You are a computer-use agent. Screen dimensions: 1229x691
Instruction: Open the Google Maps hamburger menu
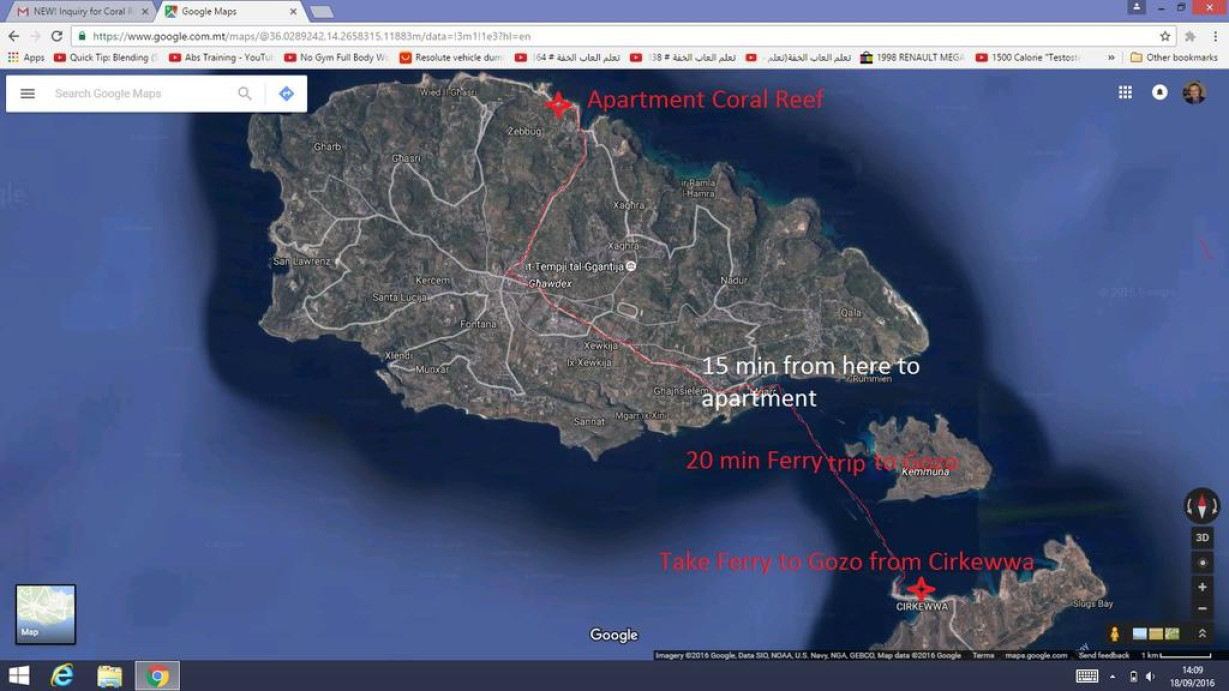pyautogui.click(x=28, y=94)
